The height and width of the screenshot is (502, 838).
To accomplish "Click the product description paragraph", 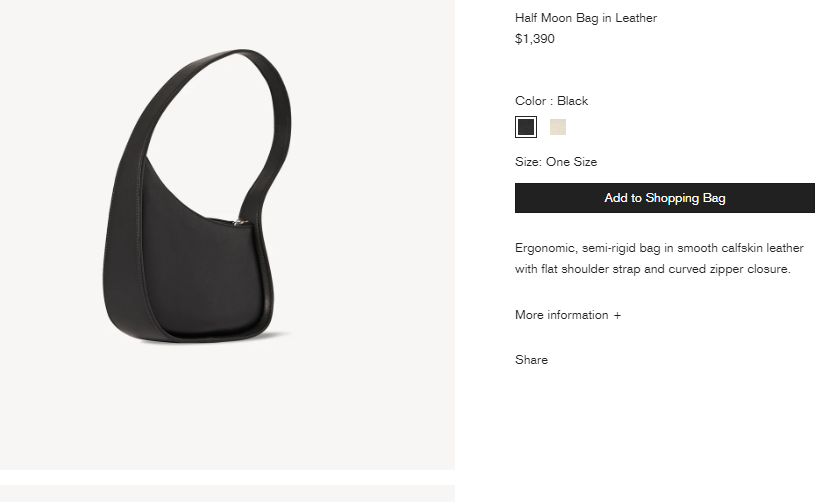I will click(x=659, y=258).
